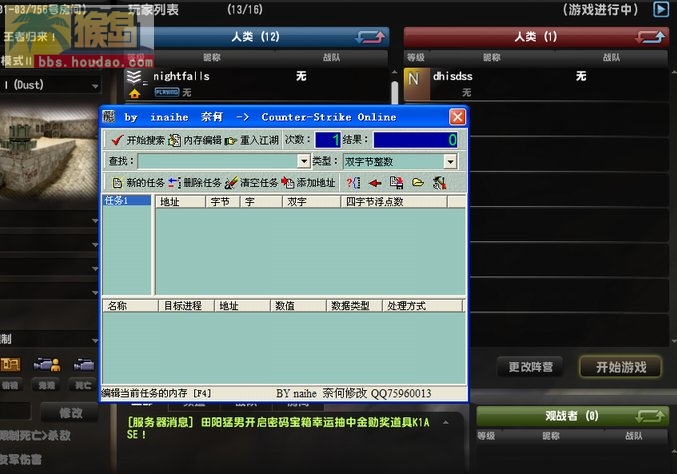Image resolution: width=677 pixels, height=474 pixels.
Task: Click the 名称 column header
Action: click(x=130, y=306)
